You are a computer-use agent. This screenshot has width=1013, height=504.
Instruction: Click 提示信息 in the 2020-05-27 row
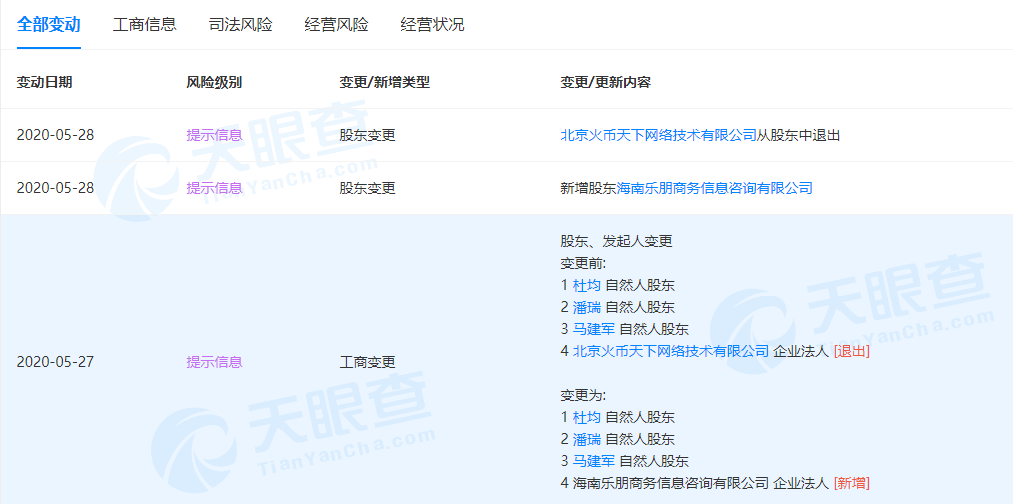pyautogui.click(x=214, y=362)
